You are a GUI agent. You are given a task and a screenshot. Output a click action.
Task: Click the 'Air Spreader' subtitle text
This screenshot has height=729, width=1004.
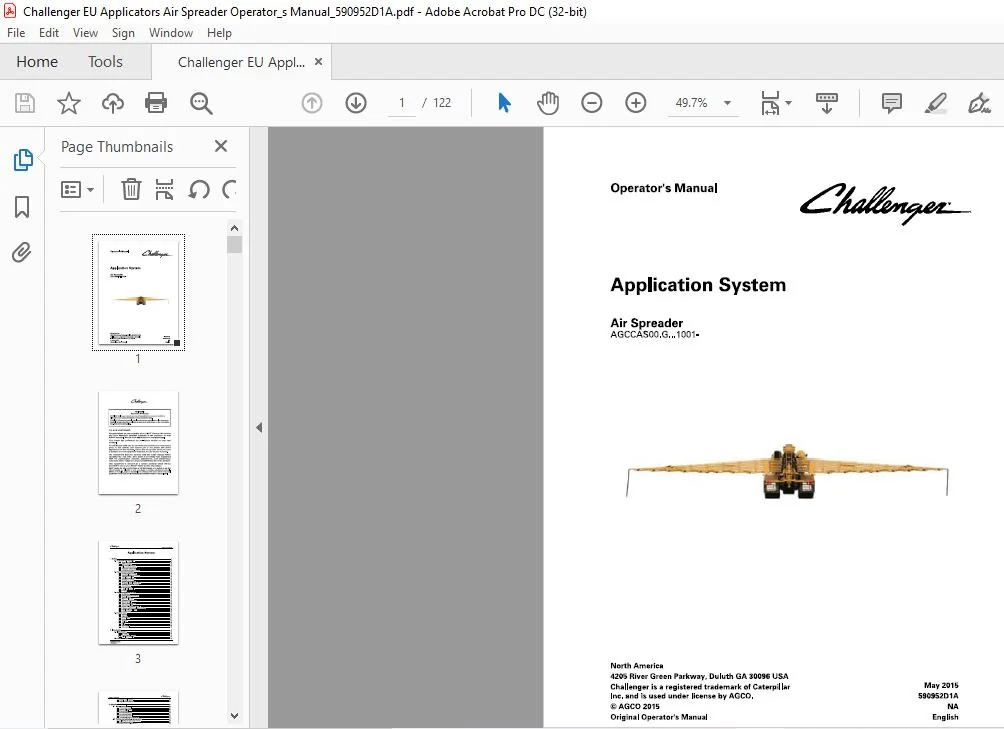tap(646, 323)
